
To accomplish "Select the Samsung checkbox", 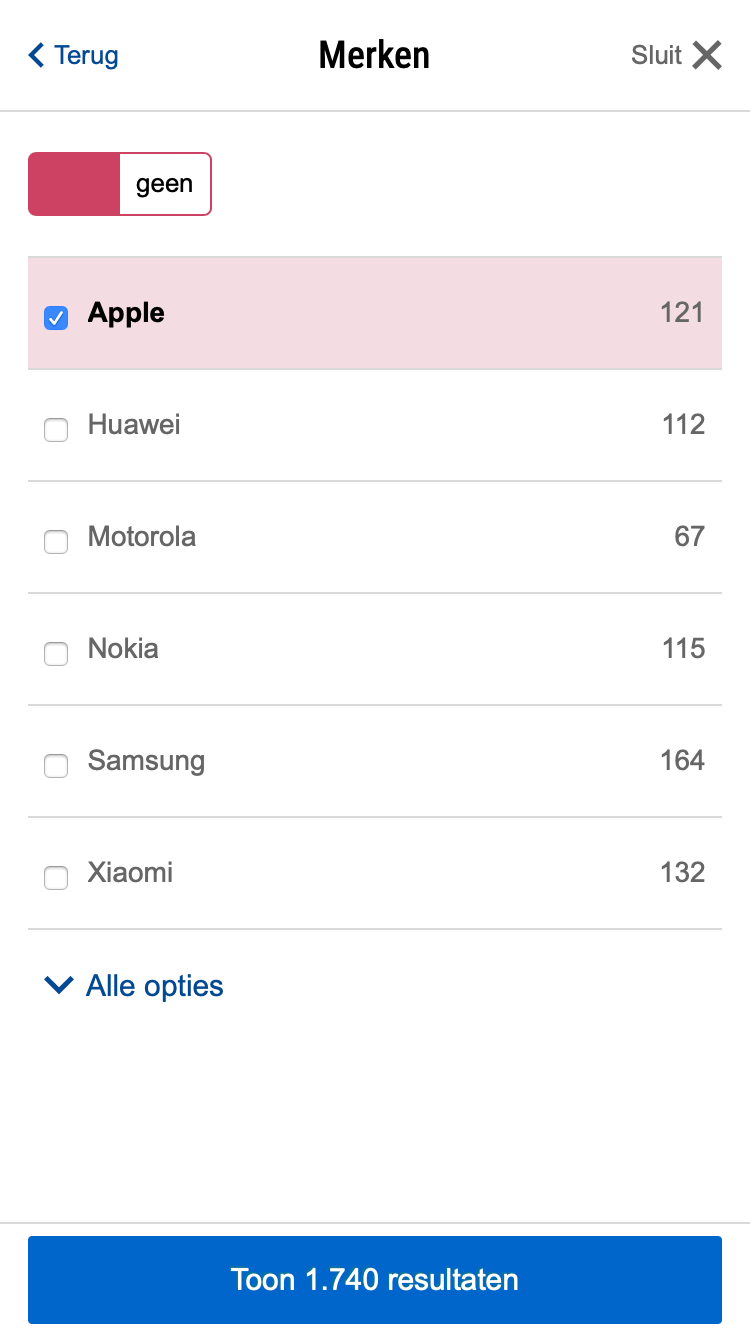I will (x=56, y=766).
